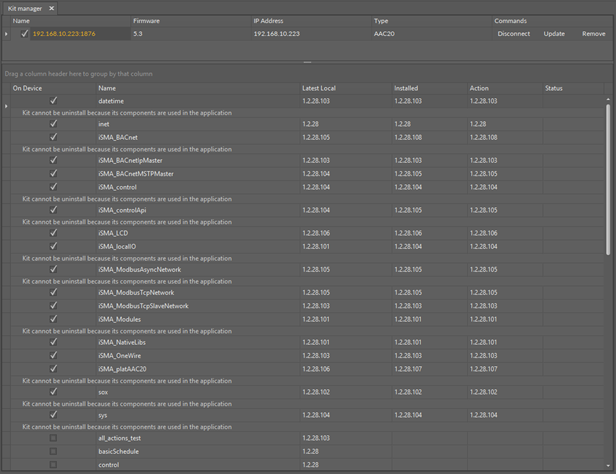Viewport: 616px width, 474px height.
Task: Click the Disconnect command
Action: (514, 34)
